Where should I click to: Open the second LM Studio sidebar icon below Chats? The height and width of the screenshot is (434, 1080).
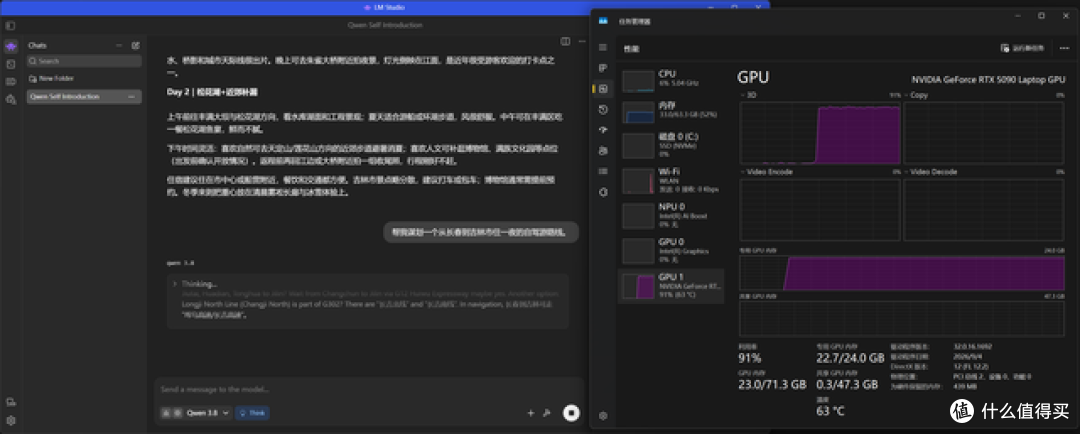(x=10, y=64)
